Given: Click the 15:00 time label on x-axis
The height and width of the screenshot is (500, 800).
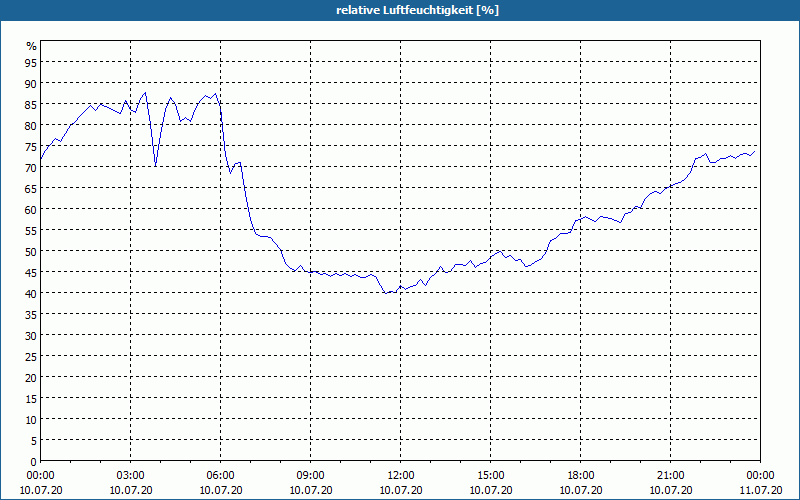Looking at the screenshot, I should pyautogui.click(x=491, y=476).
